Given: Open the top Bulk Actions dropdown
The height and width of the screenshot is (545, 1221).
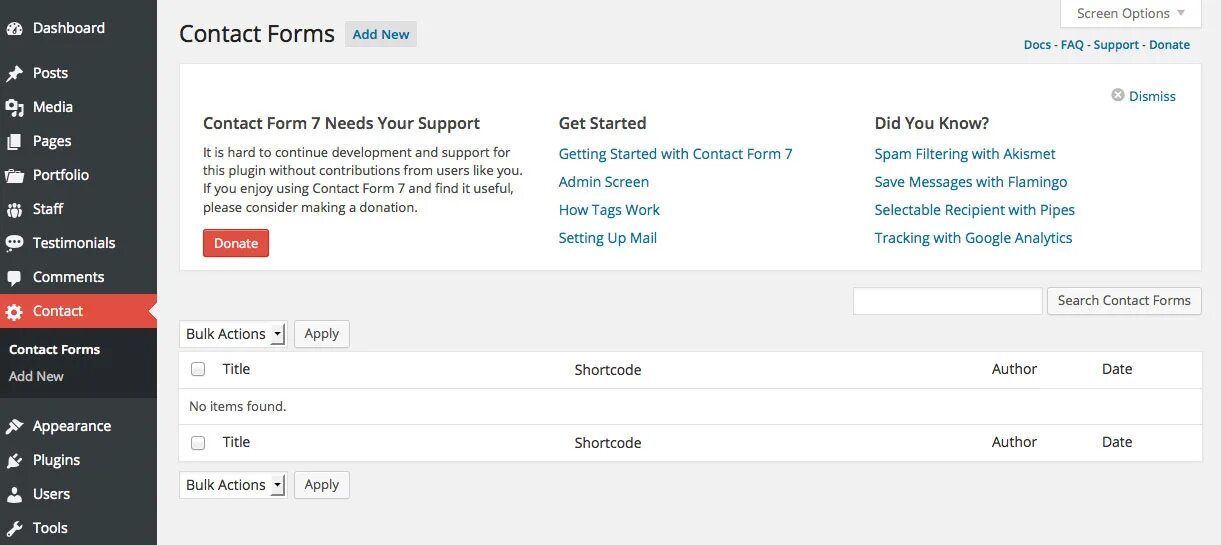Looking at the screenshot, I should [x=233, y=334].
